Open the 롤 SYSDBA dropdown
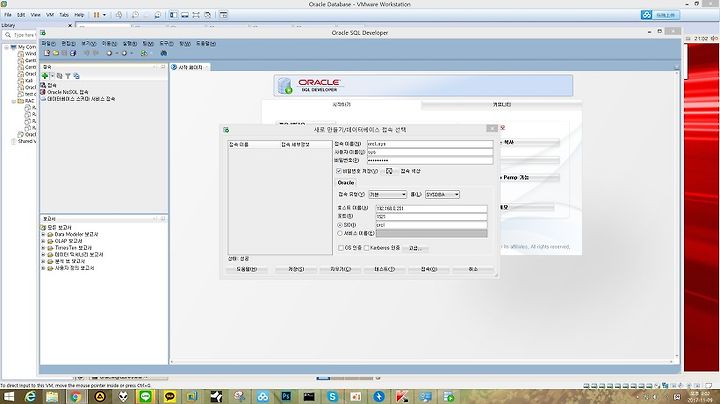The height and width of the screenshot is (404, 720). [x=442, y=195]
